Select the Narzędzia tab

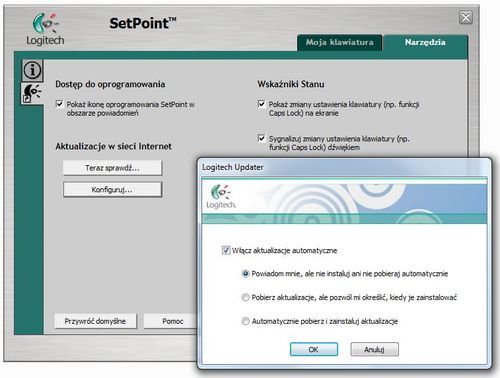(425, 42)
